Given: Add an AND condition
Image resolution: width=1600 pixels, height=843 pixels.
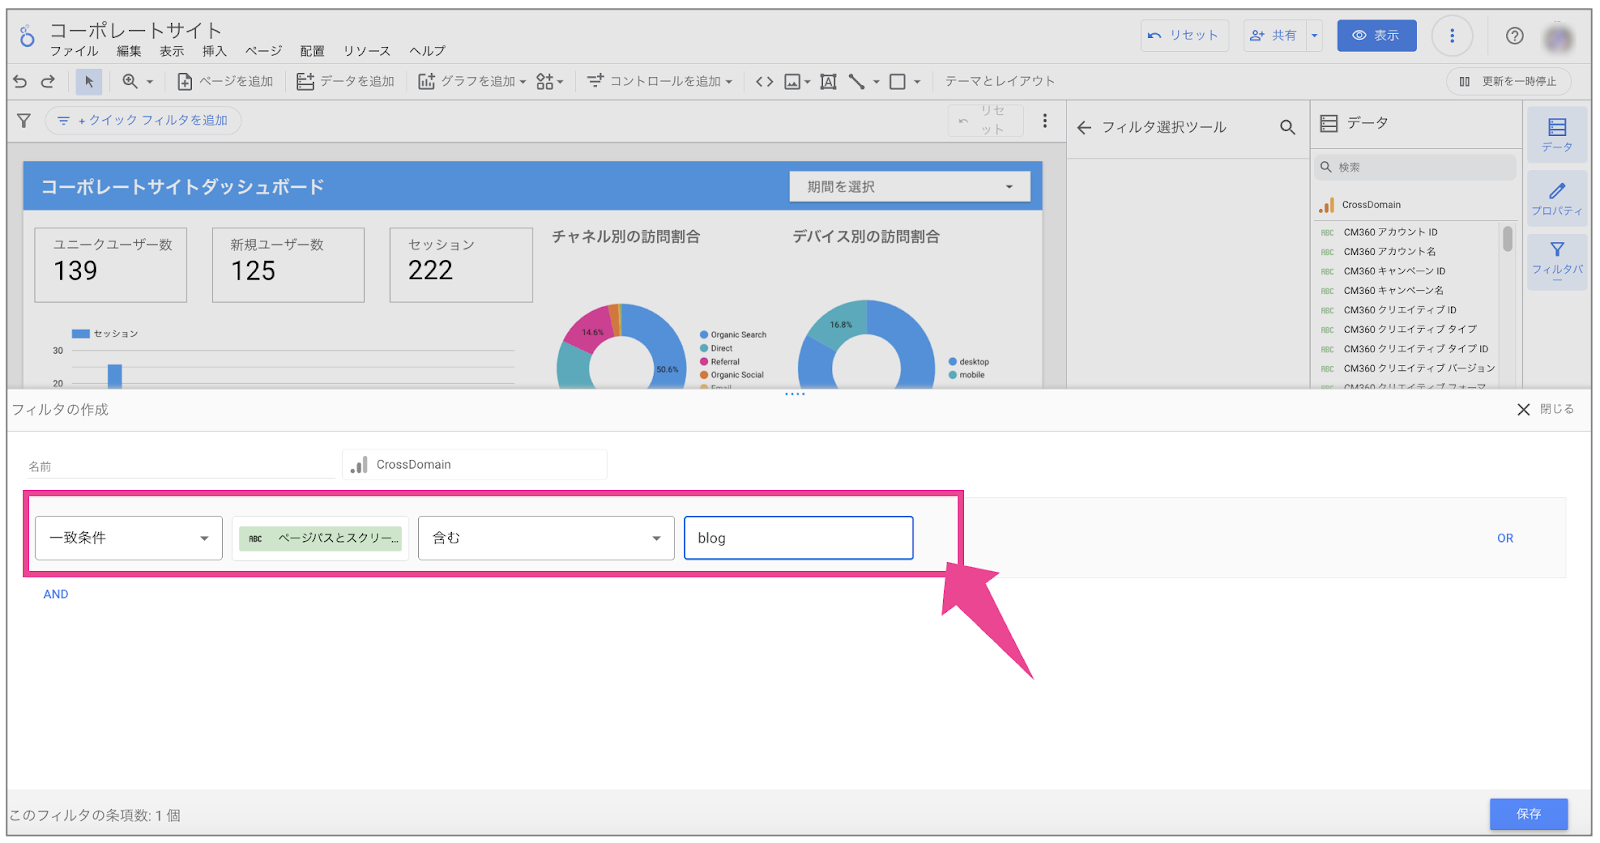Looking at the screenshot, I should tap(56, 594).
